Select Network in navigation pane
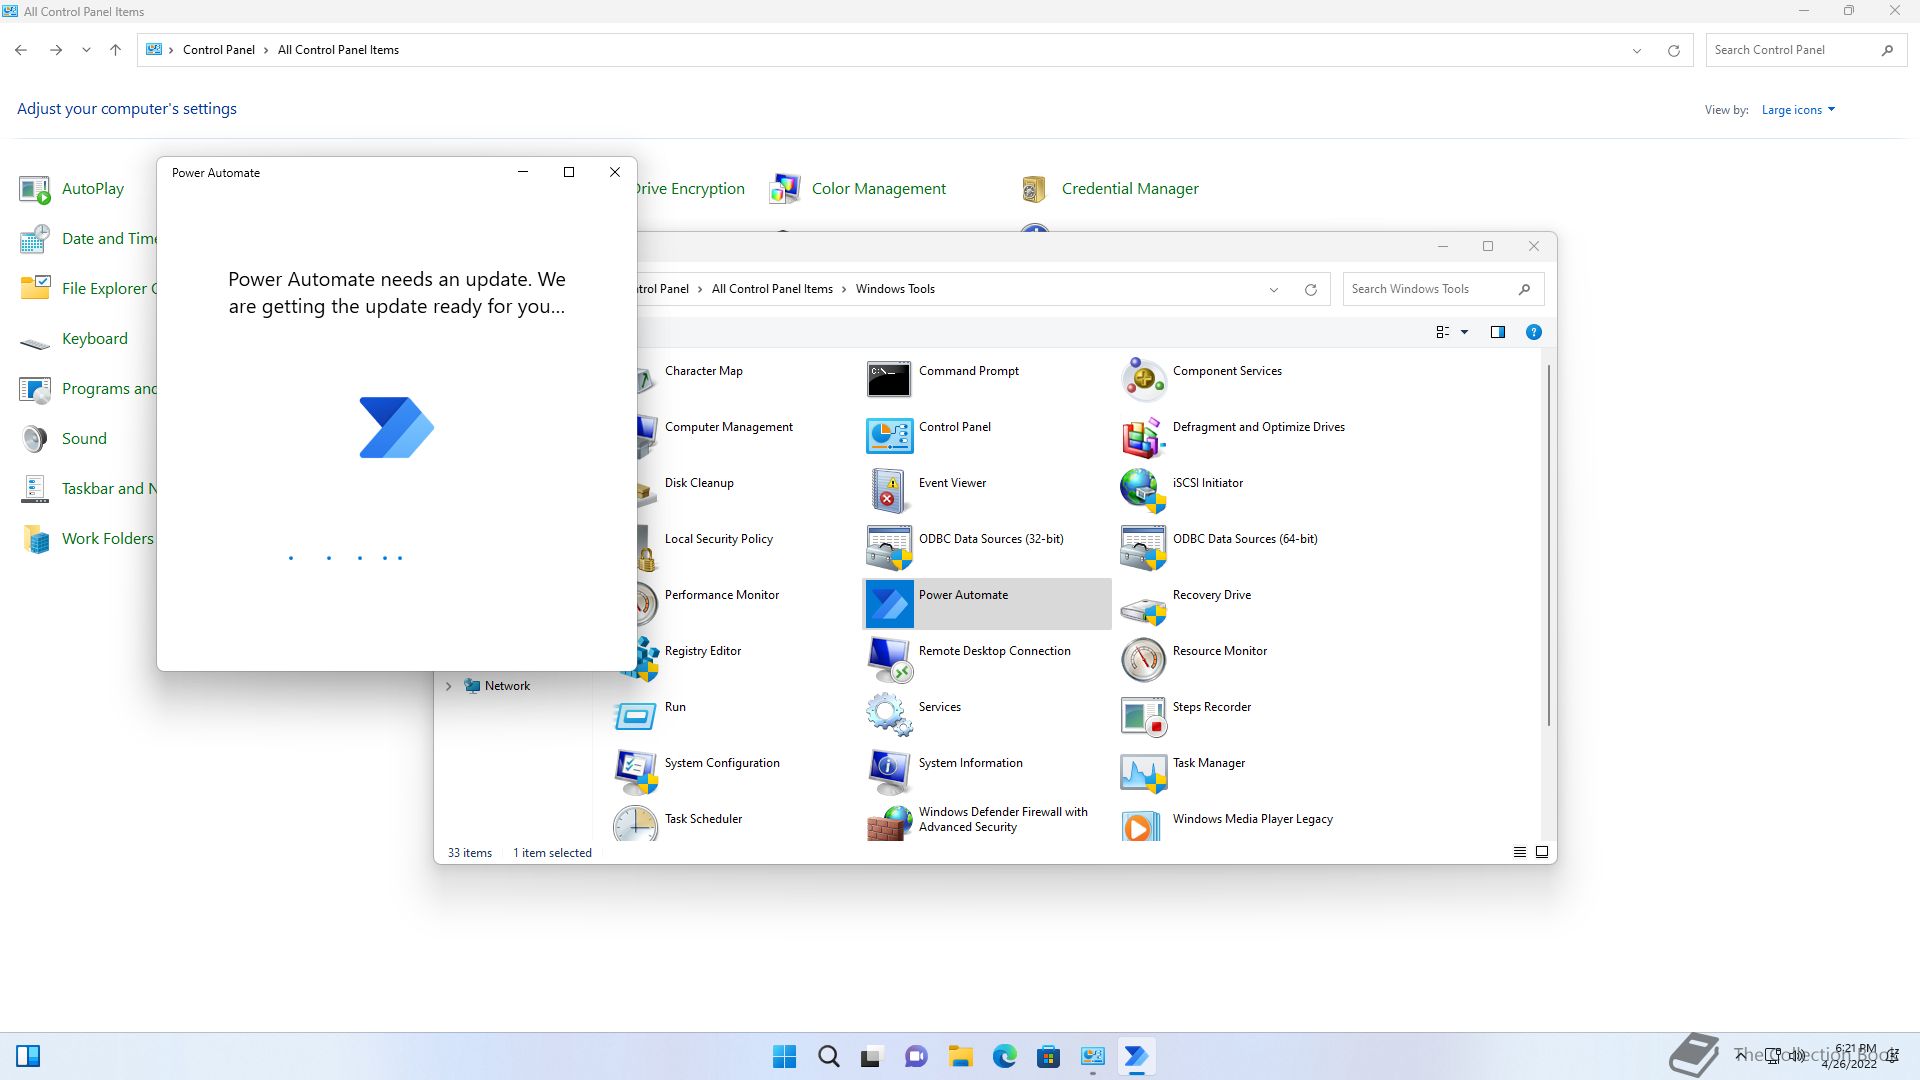Image resolution: width=1920 pixels, height=1080 pixels. [x=507, y=686]
